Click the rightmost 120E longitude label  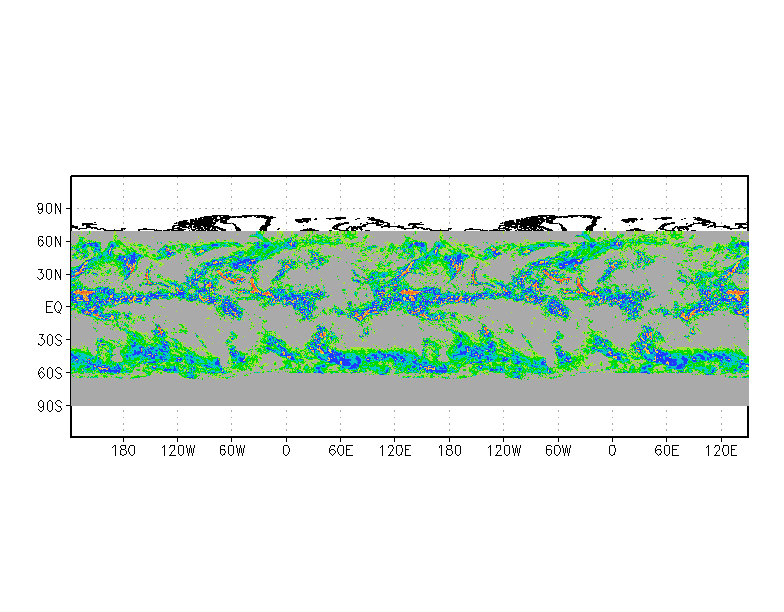click(721, 451)
